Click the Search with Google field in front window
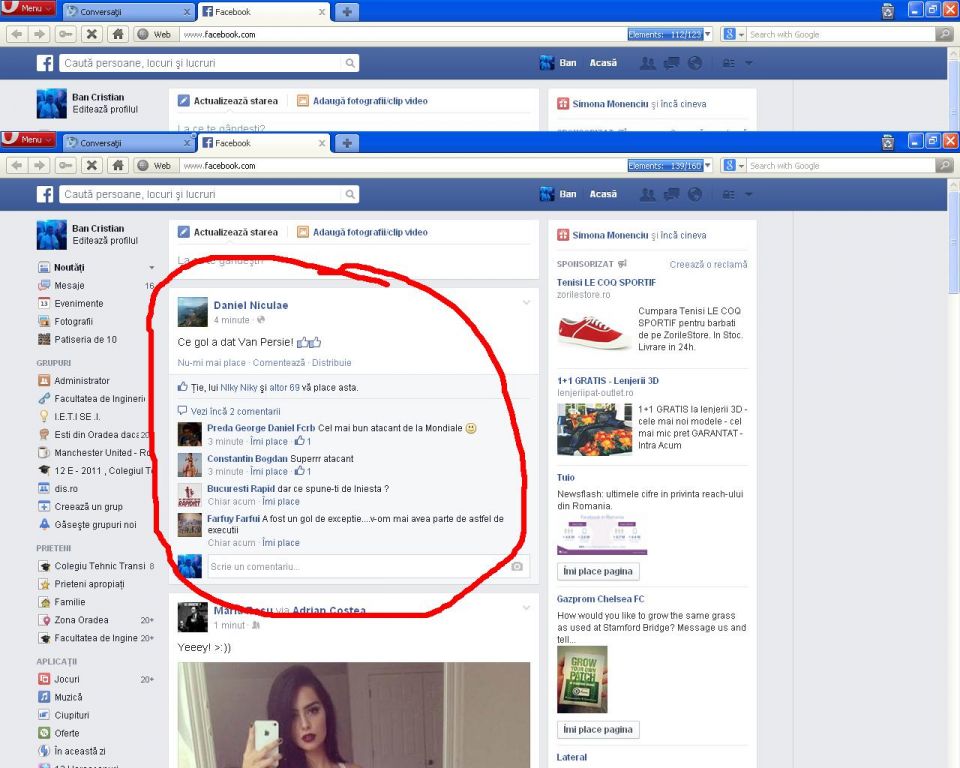 (x=841, y=165)
